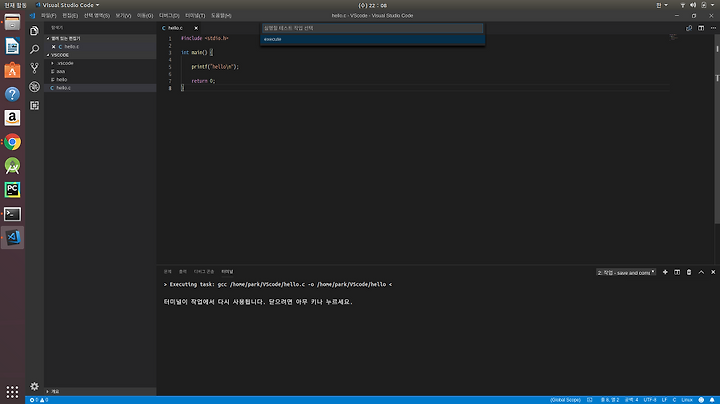Screen dimensions: 720x404
Task: Open the aaa file in explorer
Action: coord(100,72)
